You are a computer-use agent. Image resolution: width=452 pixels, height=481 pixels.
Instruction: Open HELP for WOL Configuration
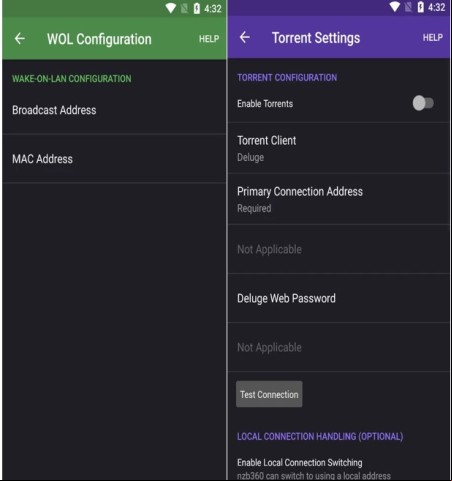(209, 39)
